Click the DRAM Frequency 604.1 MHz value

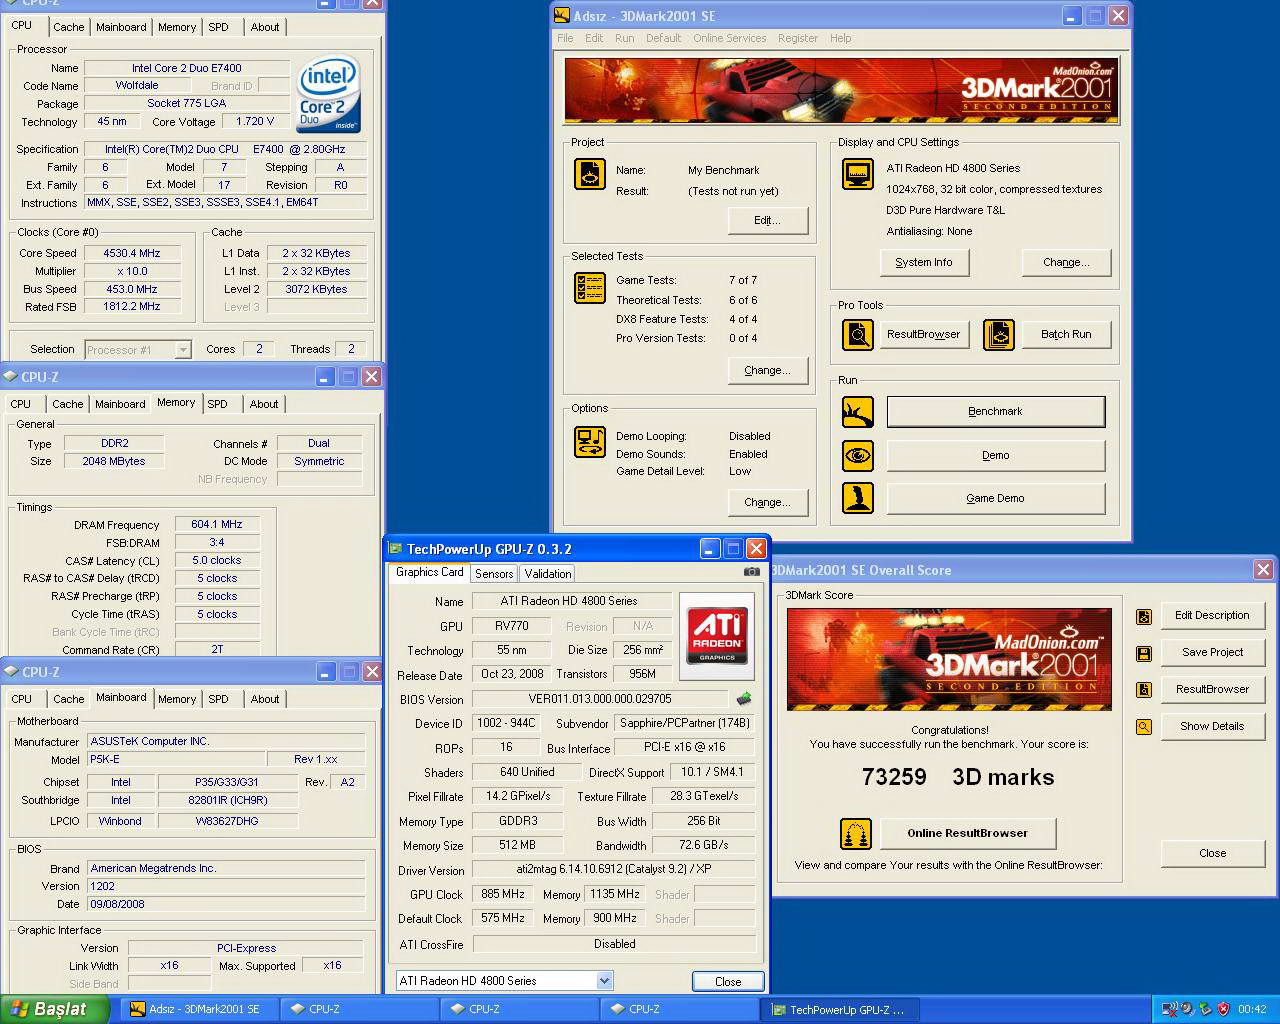point(217,524)
